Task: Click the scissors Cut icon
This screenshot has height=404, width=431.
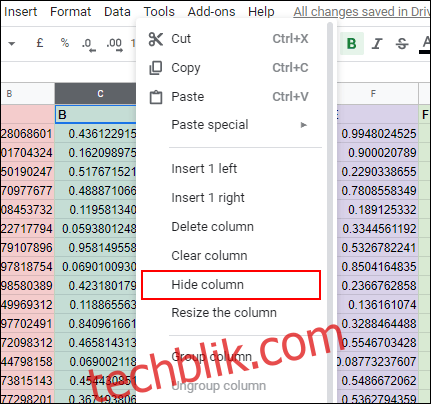Action: click(156, 39)
